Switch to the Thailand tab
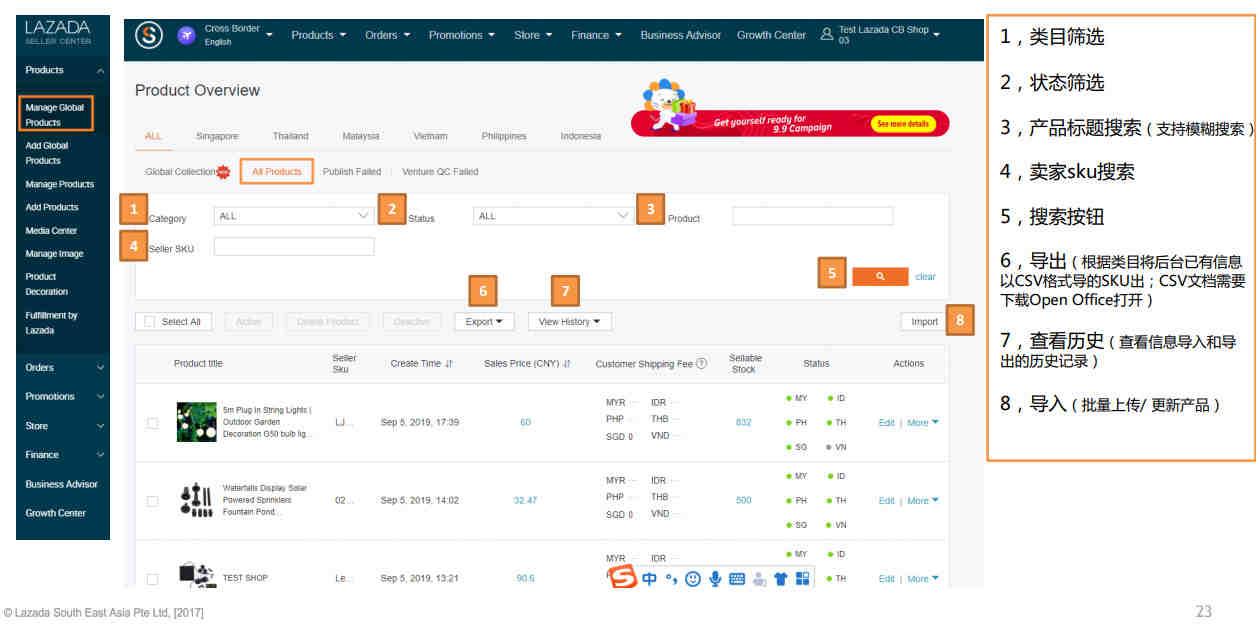Viewport: 1256px width, 626px height. click(290, 136)
